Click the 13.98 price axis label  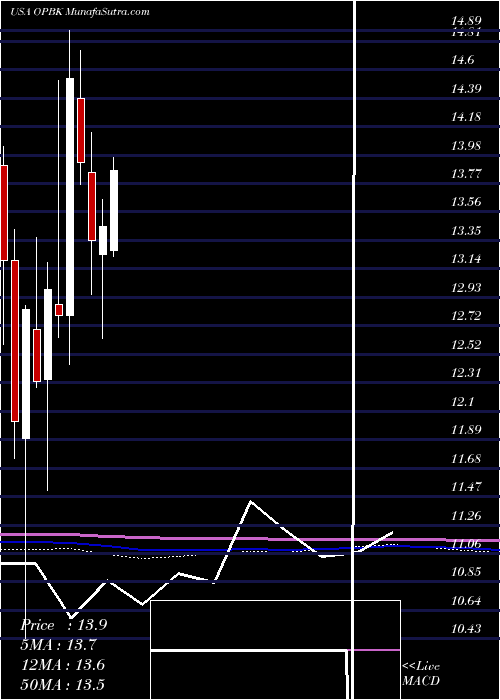click(x=466, y=145)
